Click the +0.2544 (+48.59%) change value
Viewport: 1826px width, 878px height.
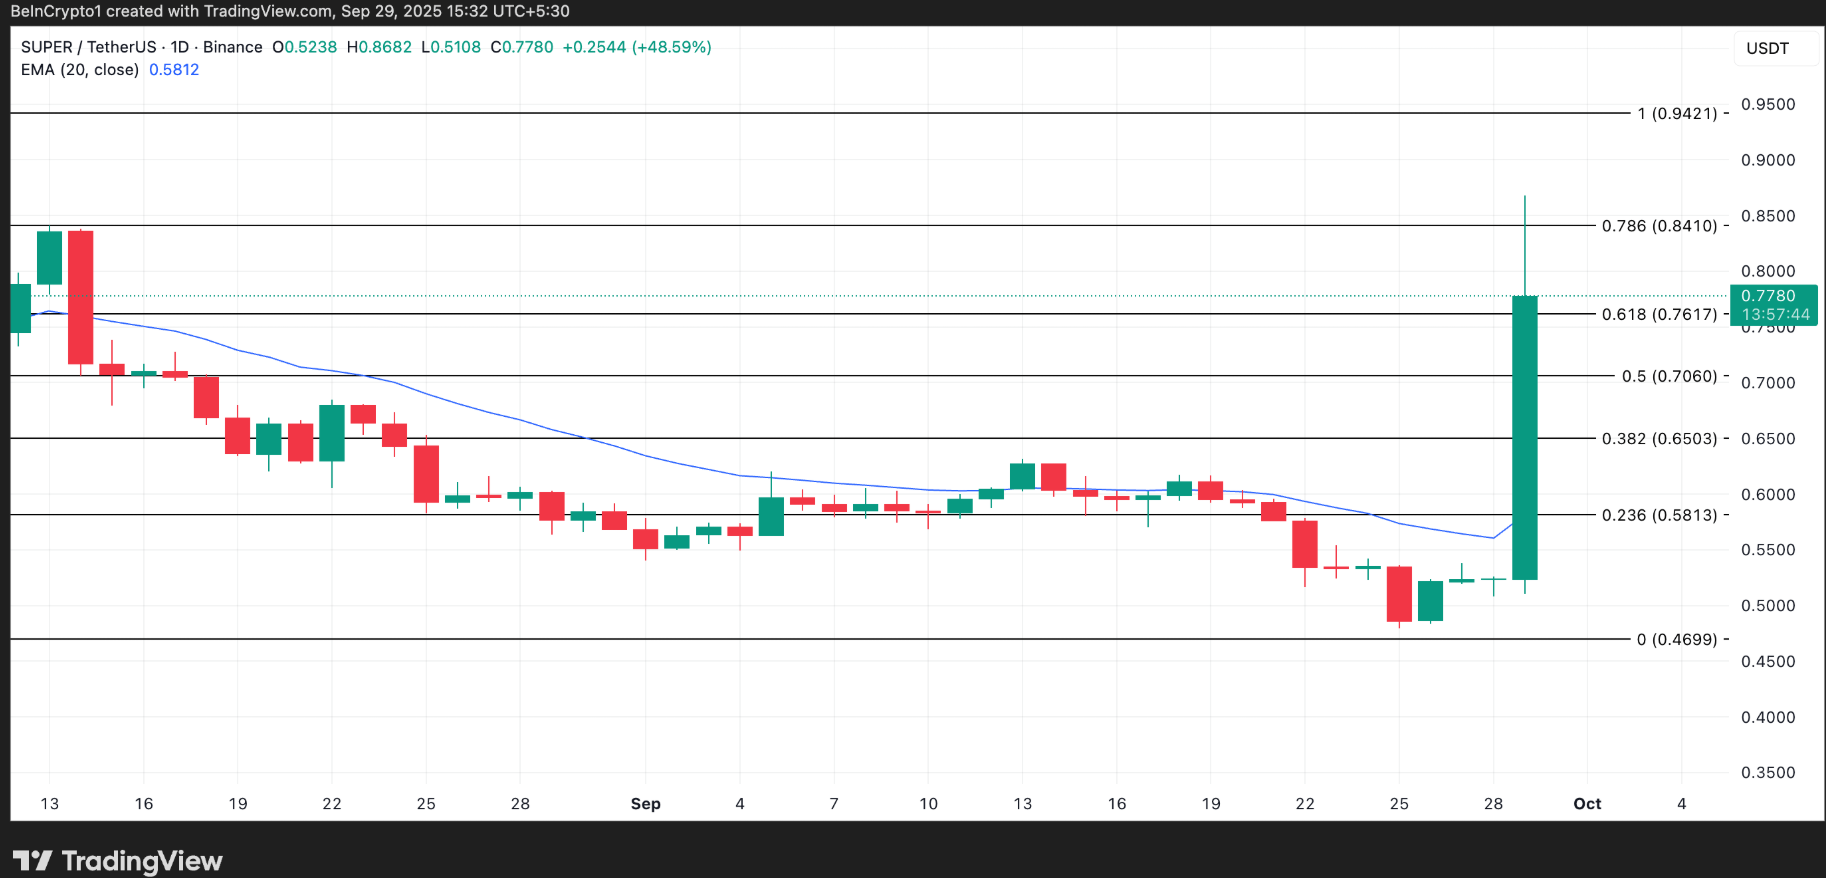click(637, 47)
